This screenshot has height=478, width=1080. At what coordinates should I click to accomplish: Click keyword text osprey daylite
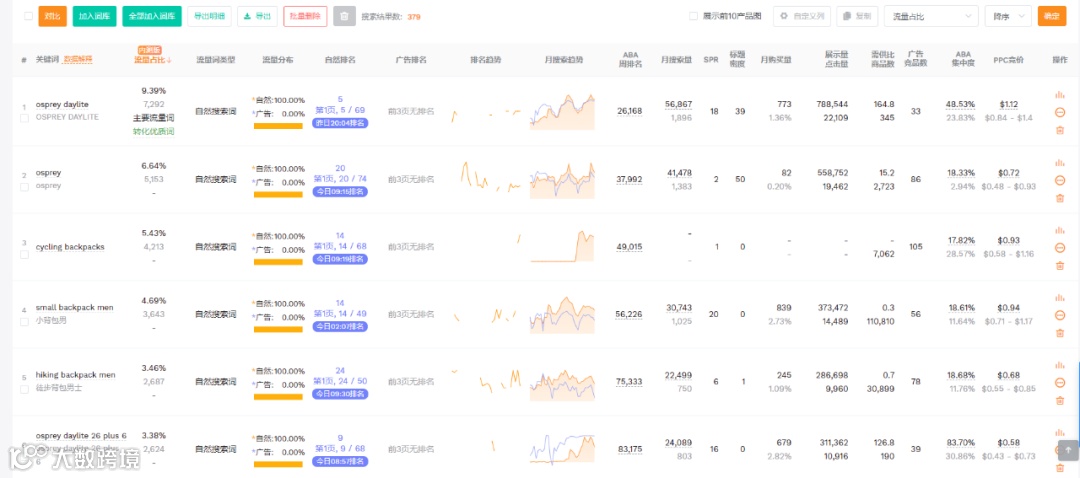(x=62, y=105)
